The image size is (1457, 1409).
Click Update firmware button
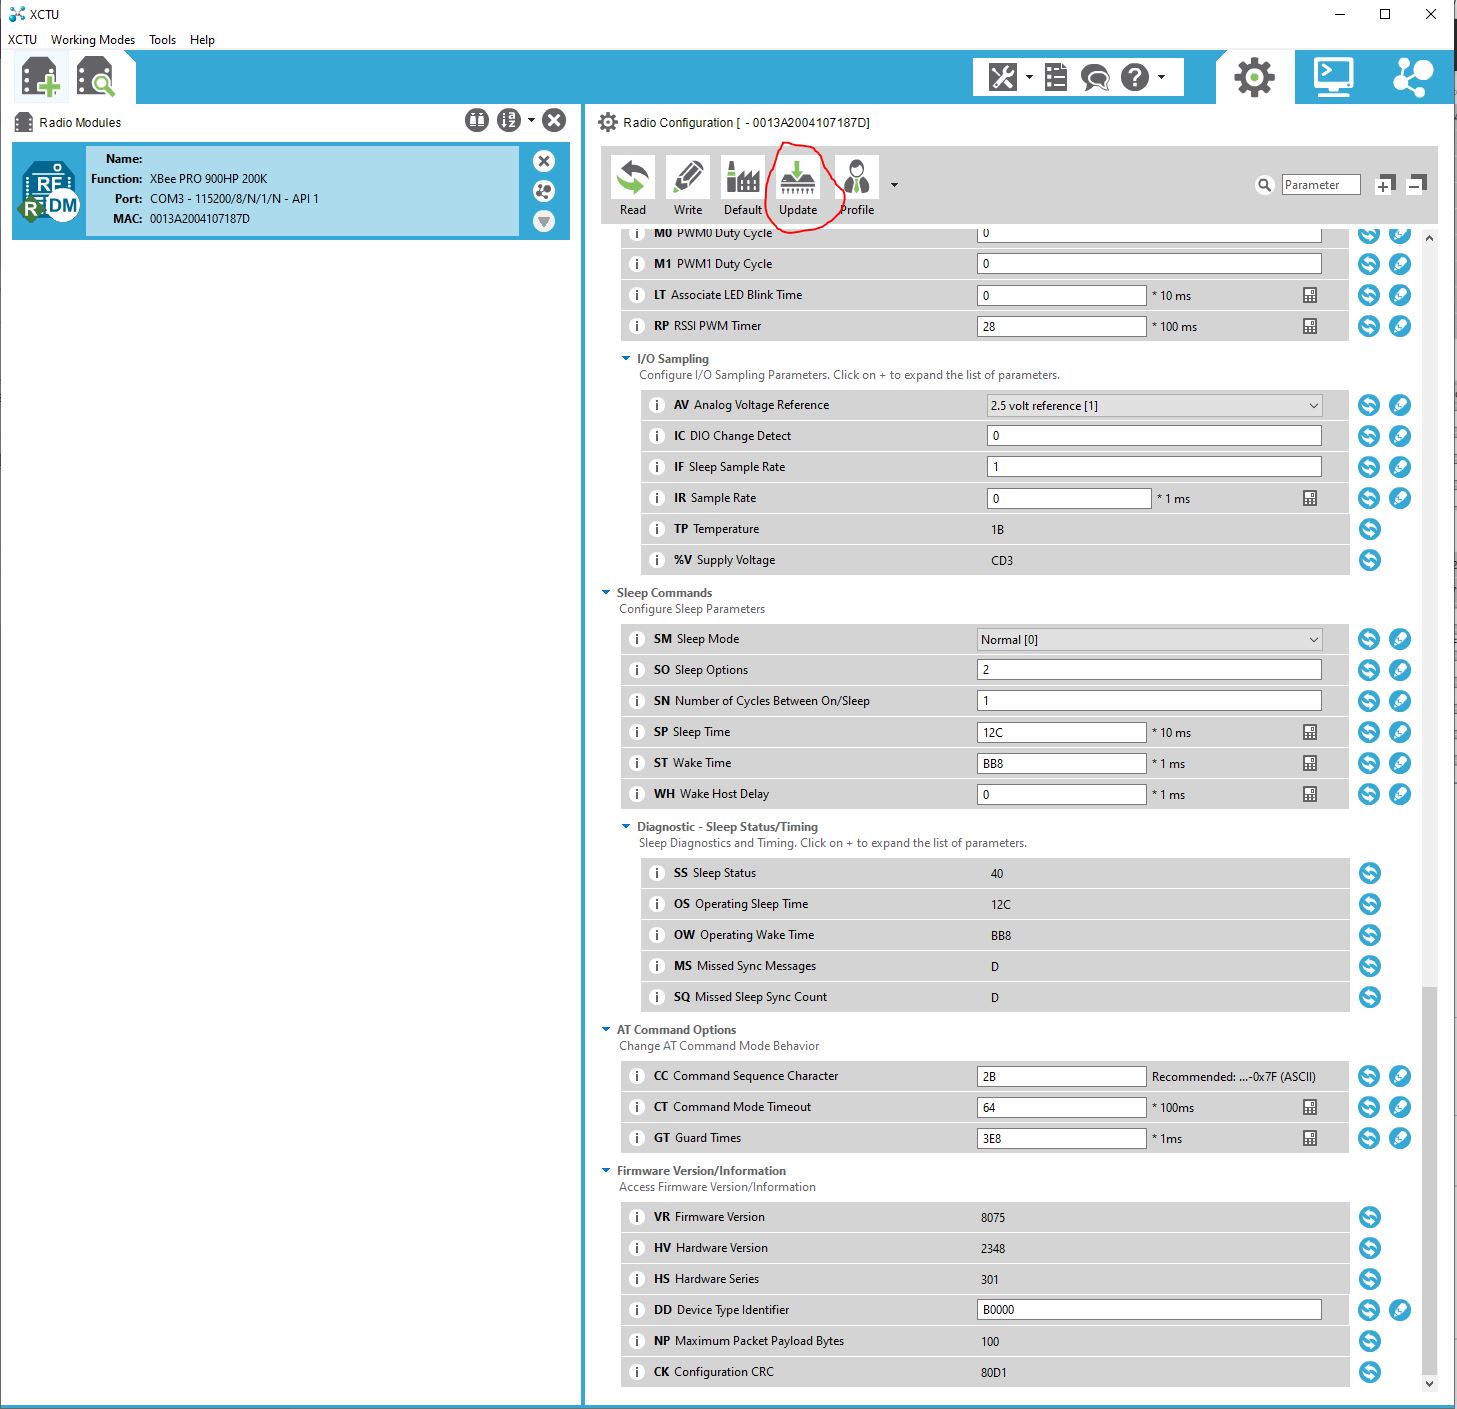798,186
